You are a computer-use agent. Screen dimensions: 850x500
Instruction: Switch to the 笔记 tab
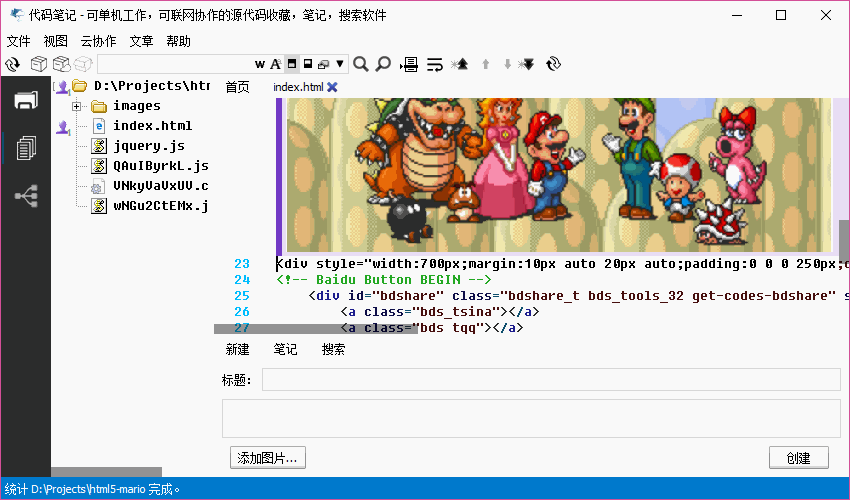(285, 350)
